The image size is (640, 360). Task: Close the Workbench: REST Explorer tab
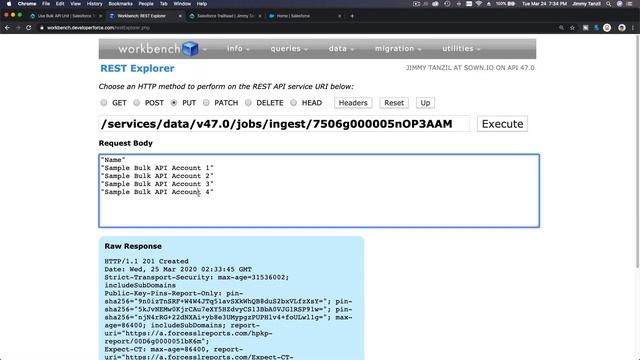180,16
